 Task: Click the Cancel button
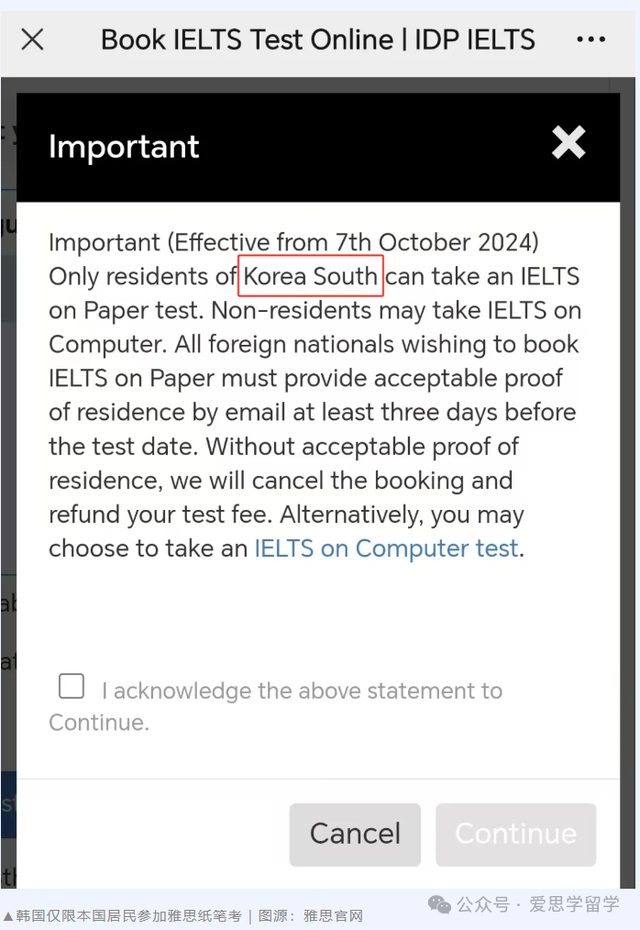pyautogui.click(x=355, y=834)
